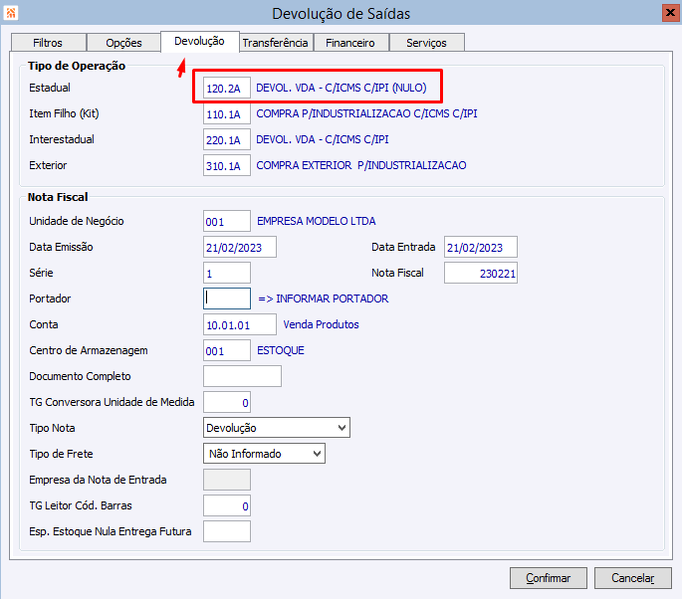Screen dimensions: 682x599
Task: Focus the Série input field
Action: click(227, 273)
